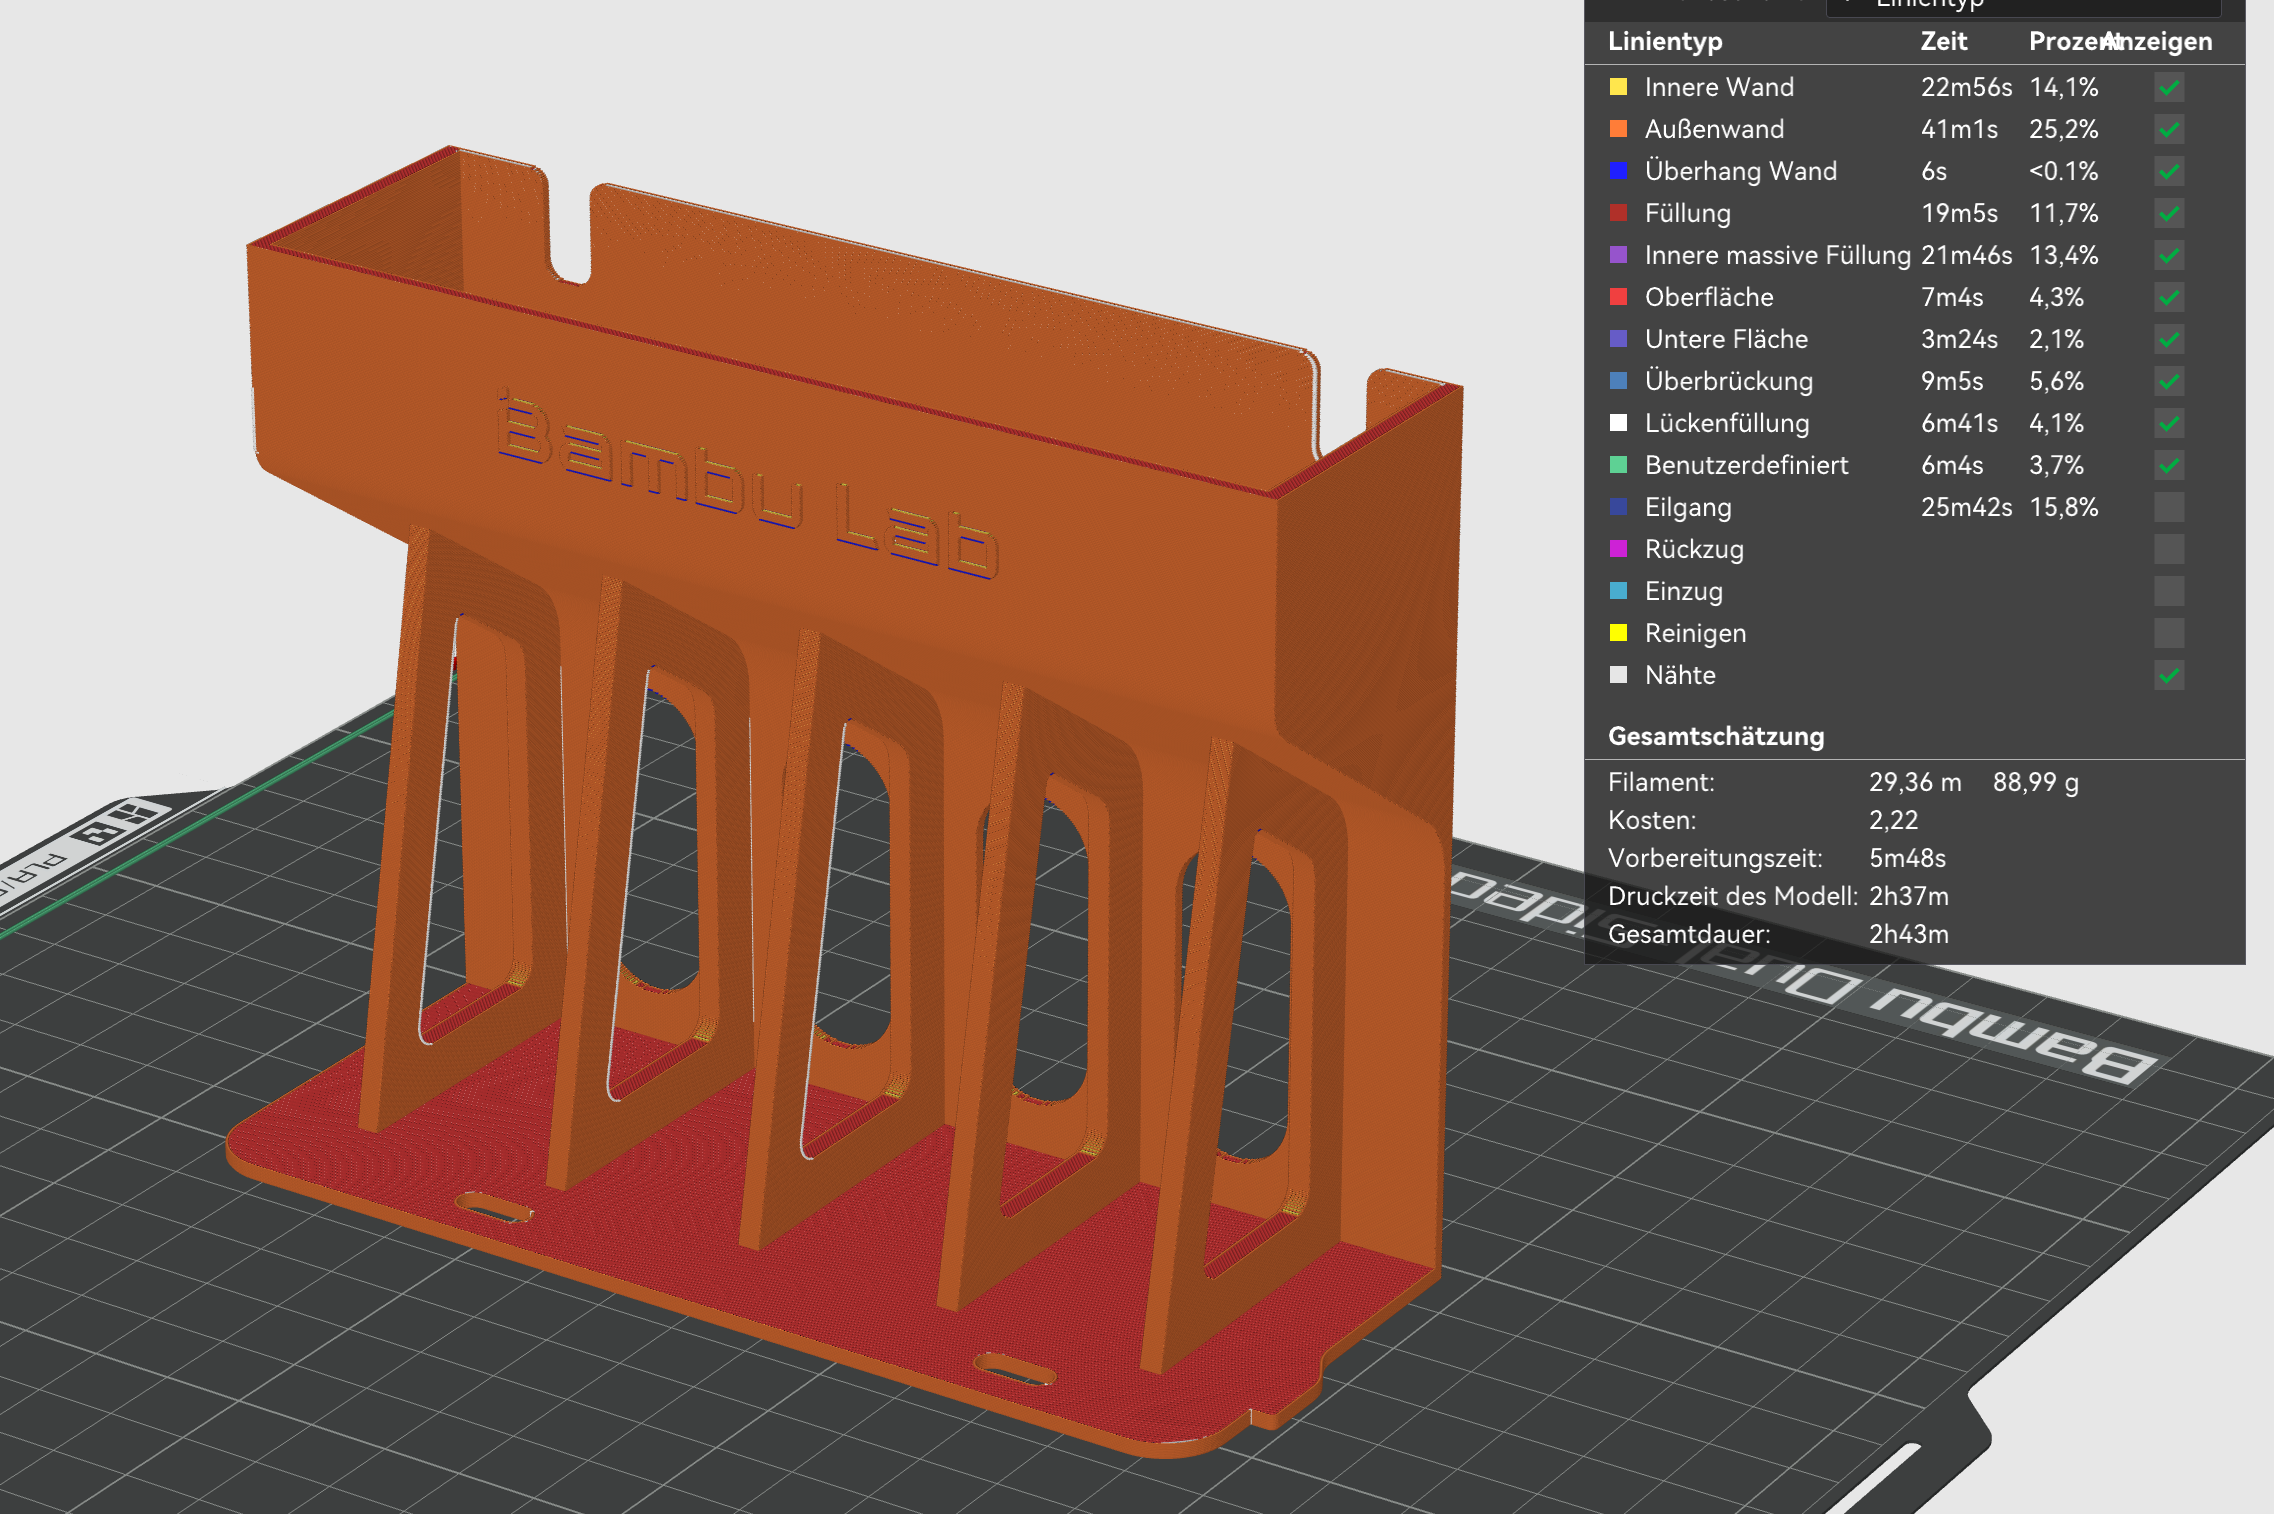Disable the Füllung display checkbox
The height and width of the screenshot is (1514, 2274).
(x=2168, y=214)
